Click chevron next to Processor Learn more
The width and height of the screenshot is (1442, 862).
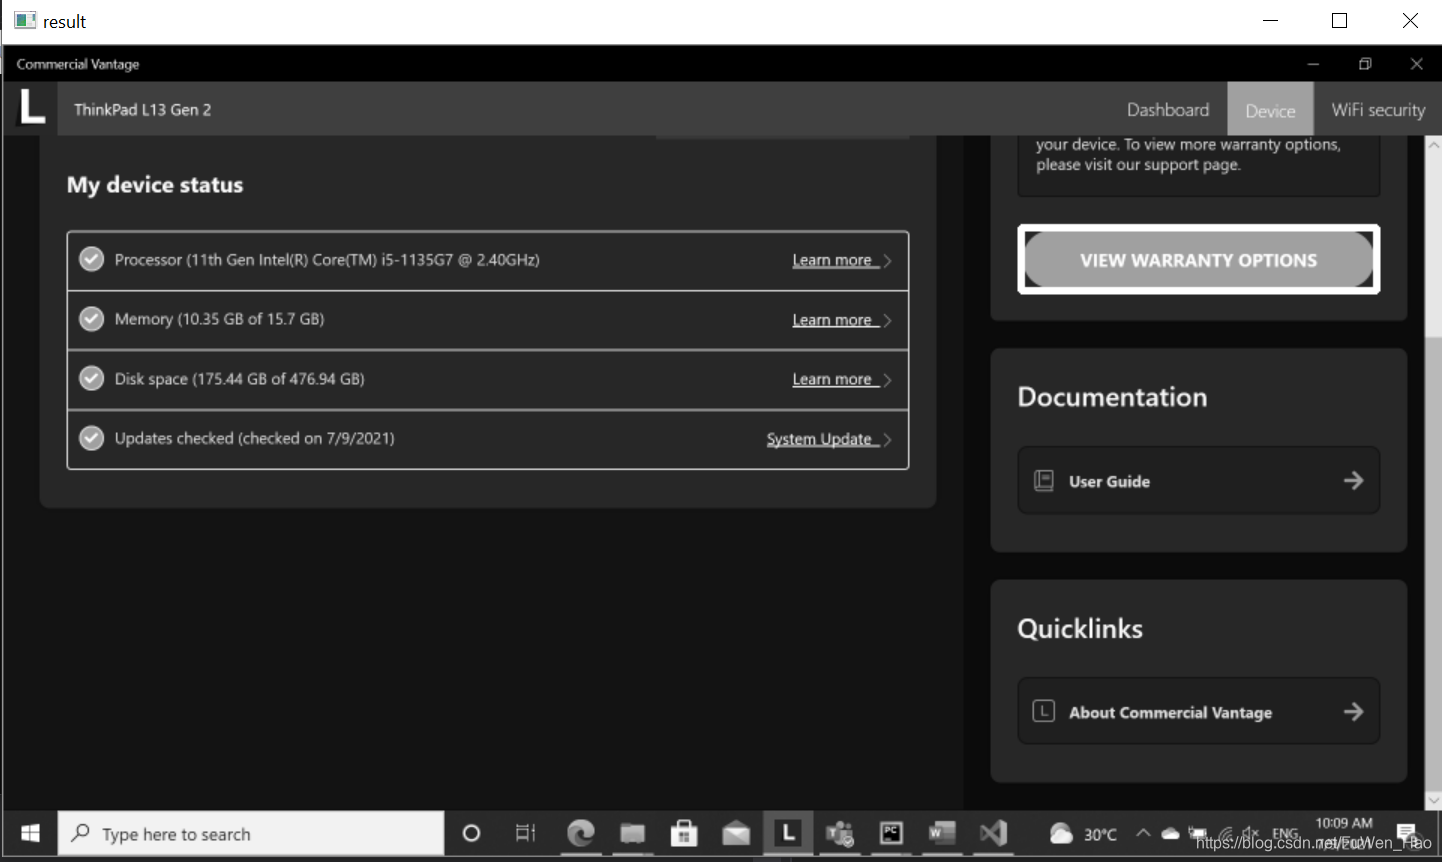tap(887, 261)
